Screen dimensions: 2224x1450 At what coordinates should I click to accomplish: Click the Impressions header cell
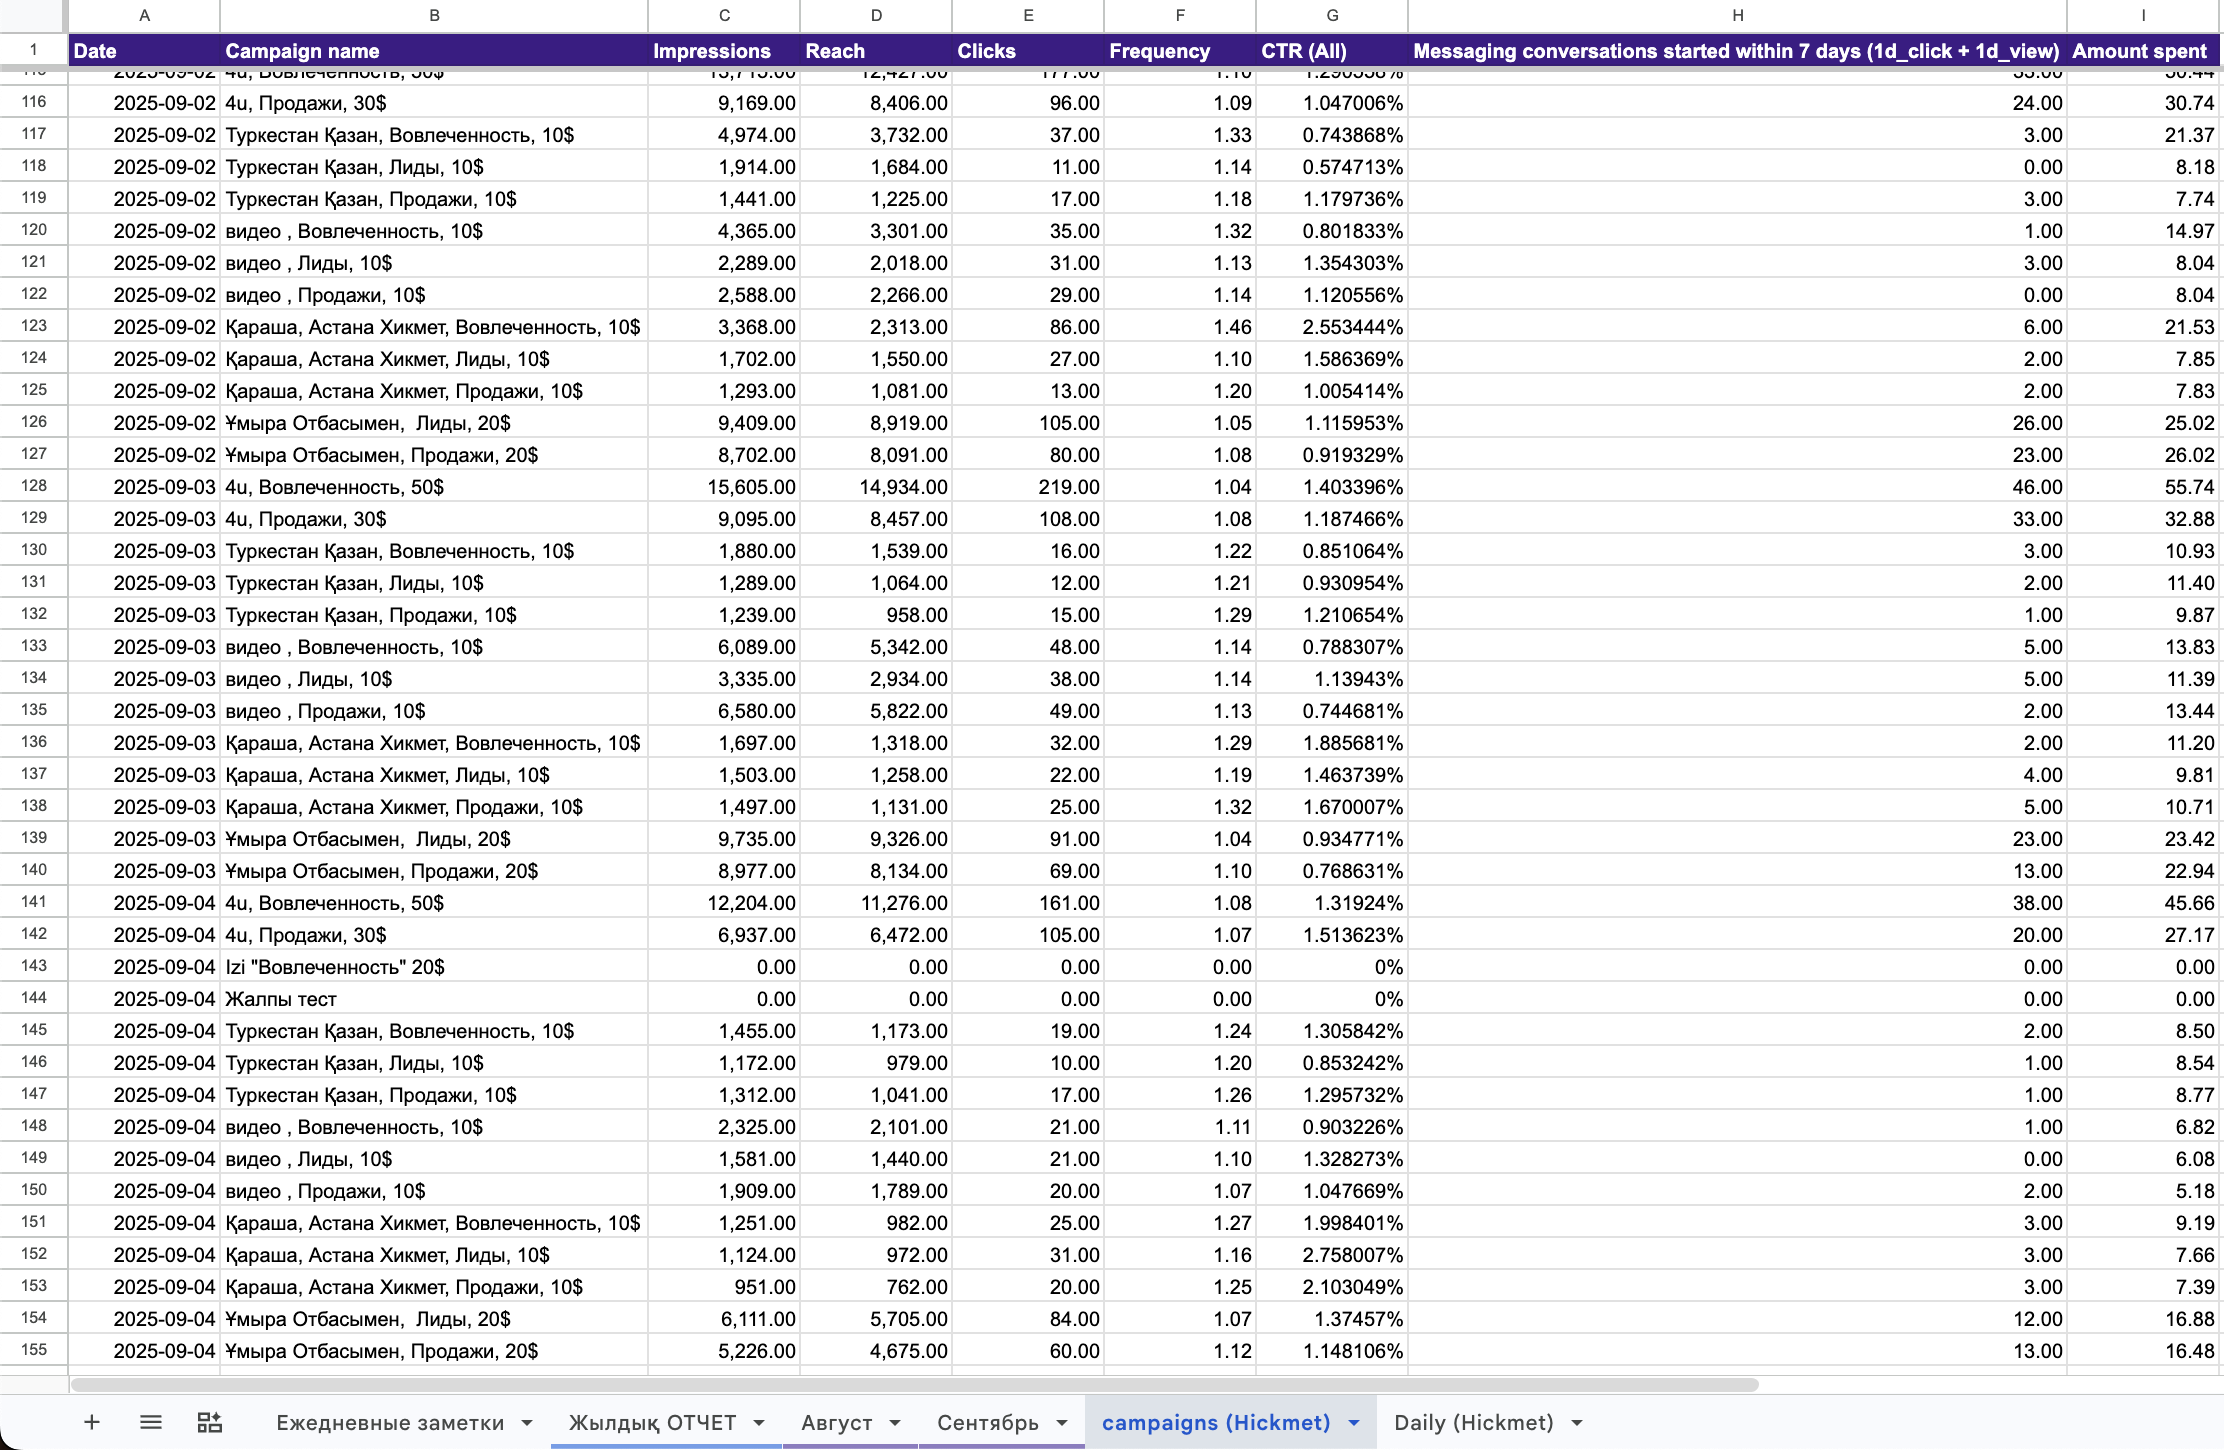coord(724,51)
